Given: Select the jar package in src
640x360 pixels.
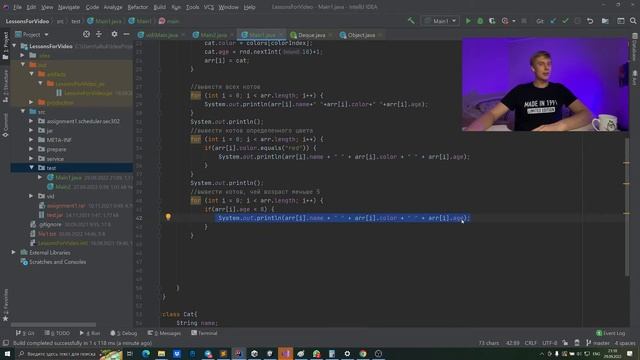Looking at the screenshot, I should click(49, 130).
